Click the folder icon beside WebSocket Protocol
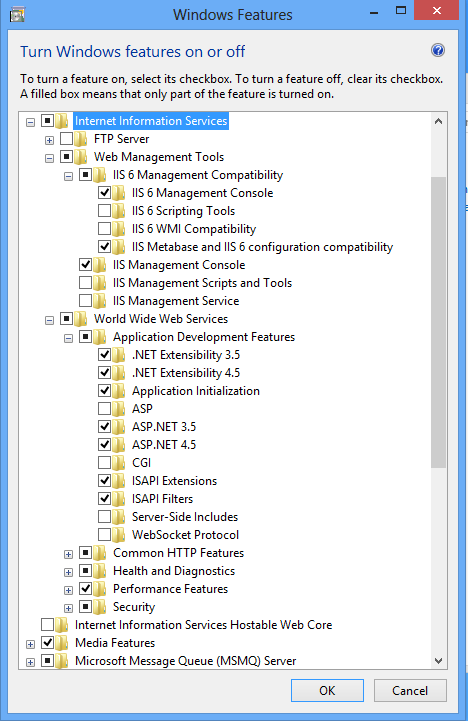 pos(119,534)
